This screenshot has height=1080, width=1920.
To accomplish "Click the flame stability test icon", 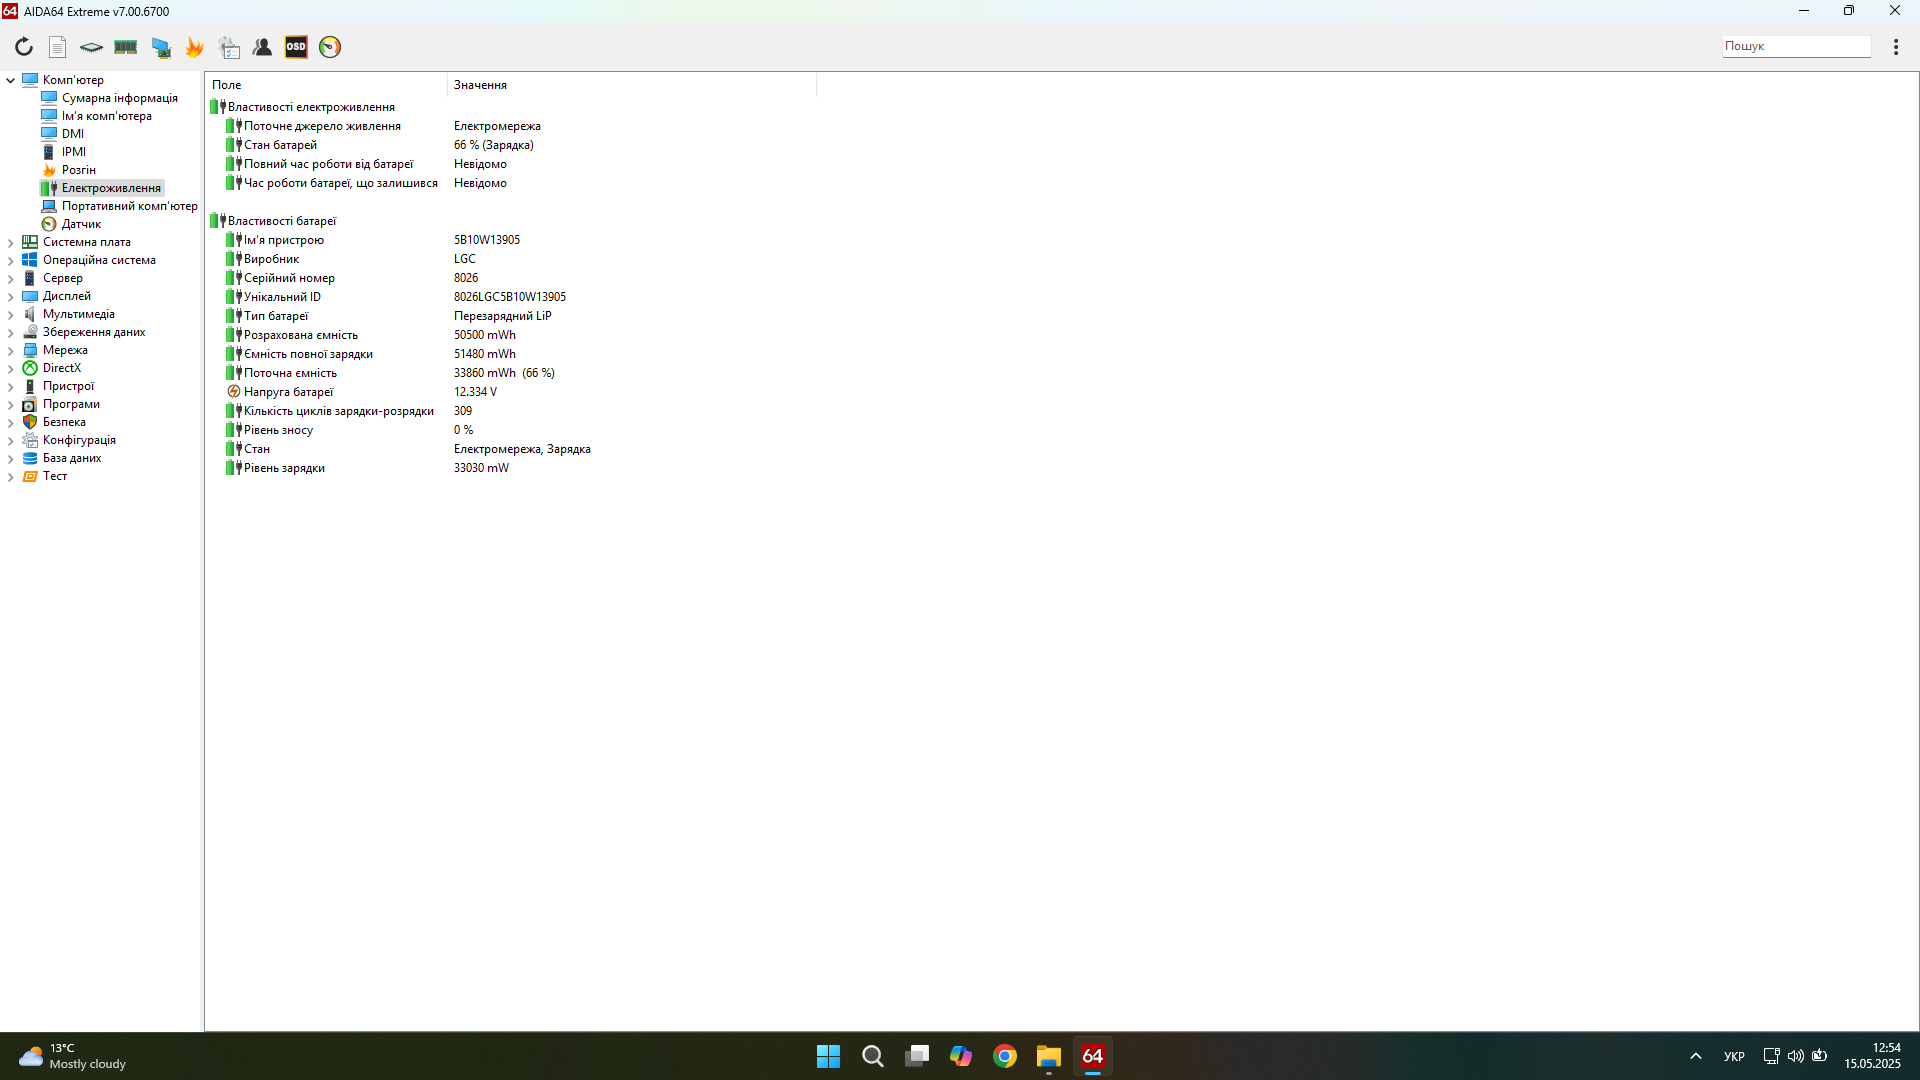I will (x=194, y=47).
